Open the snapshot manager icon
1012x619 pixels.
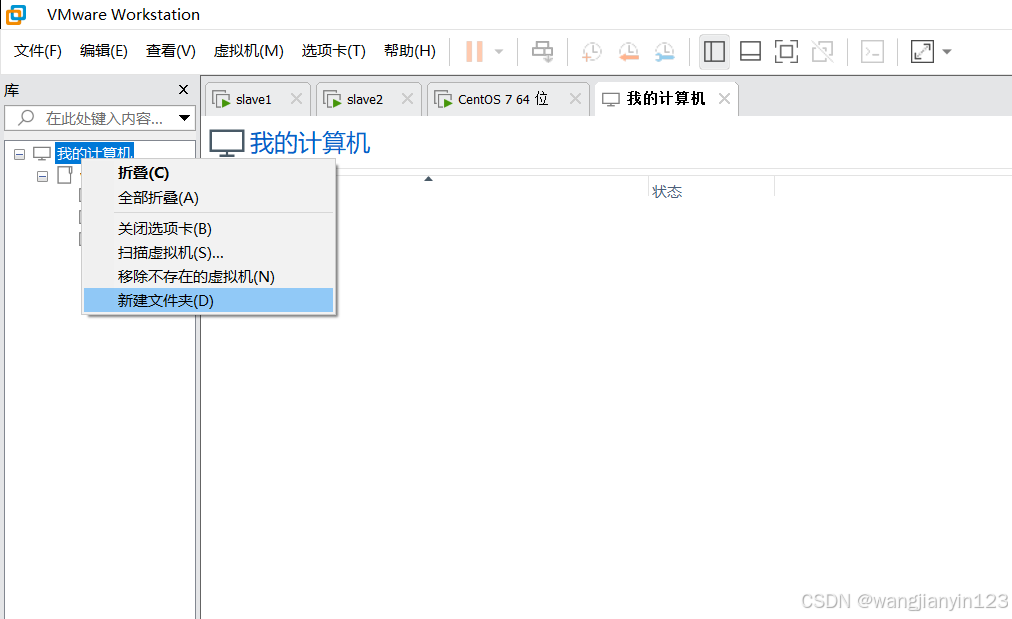point(664,52)
